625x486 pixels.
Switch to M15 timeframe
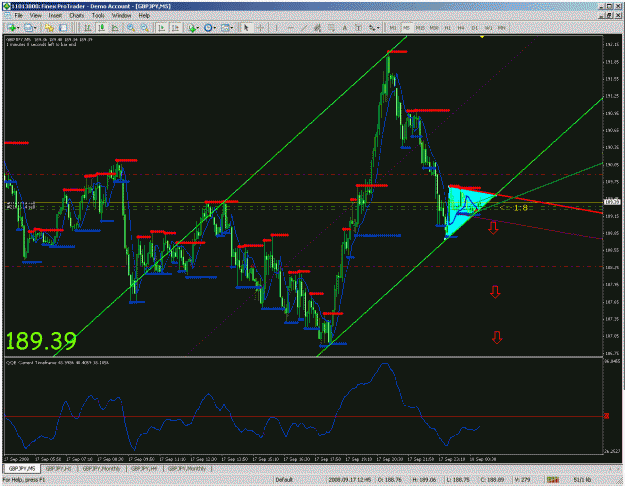(420, 28)
